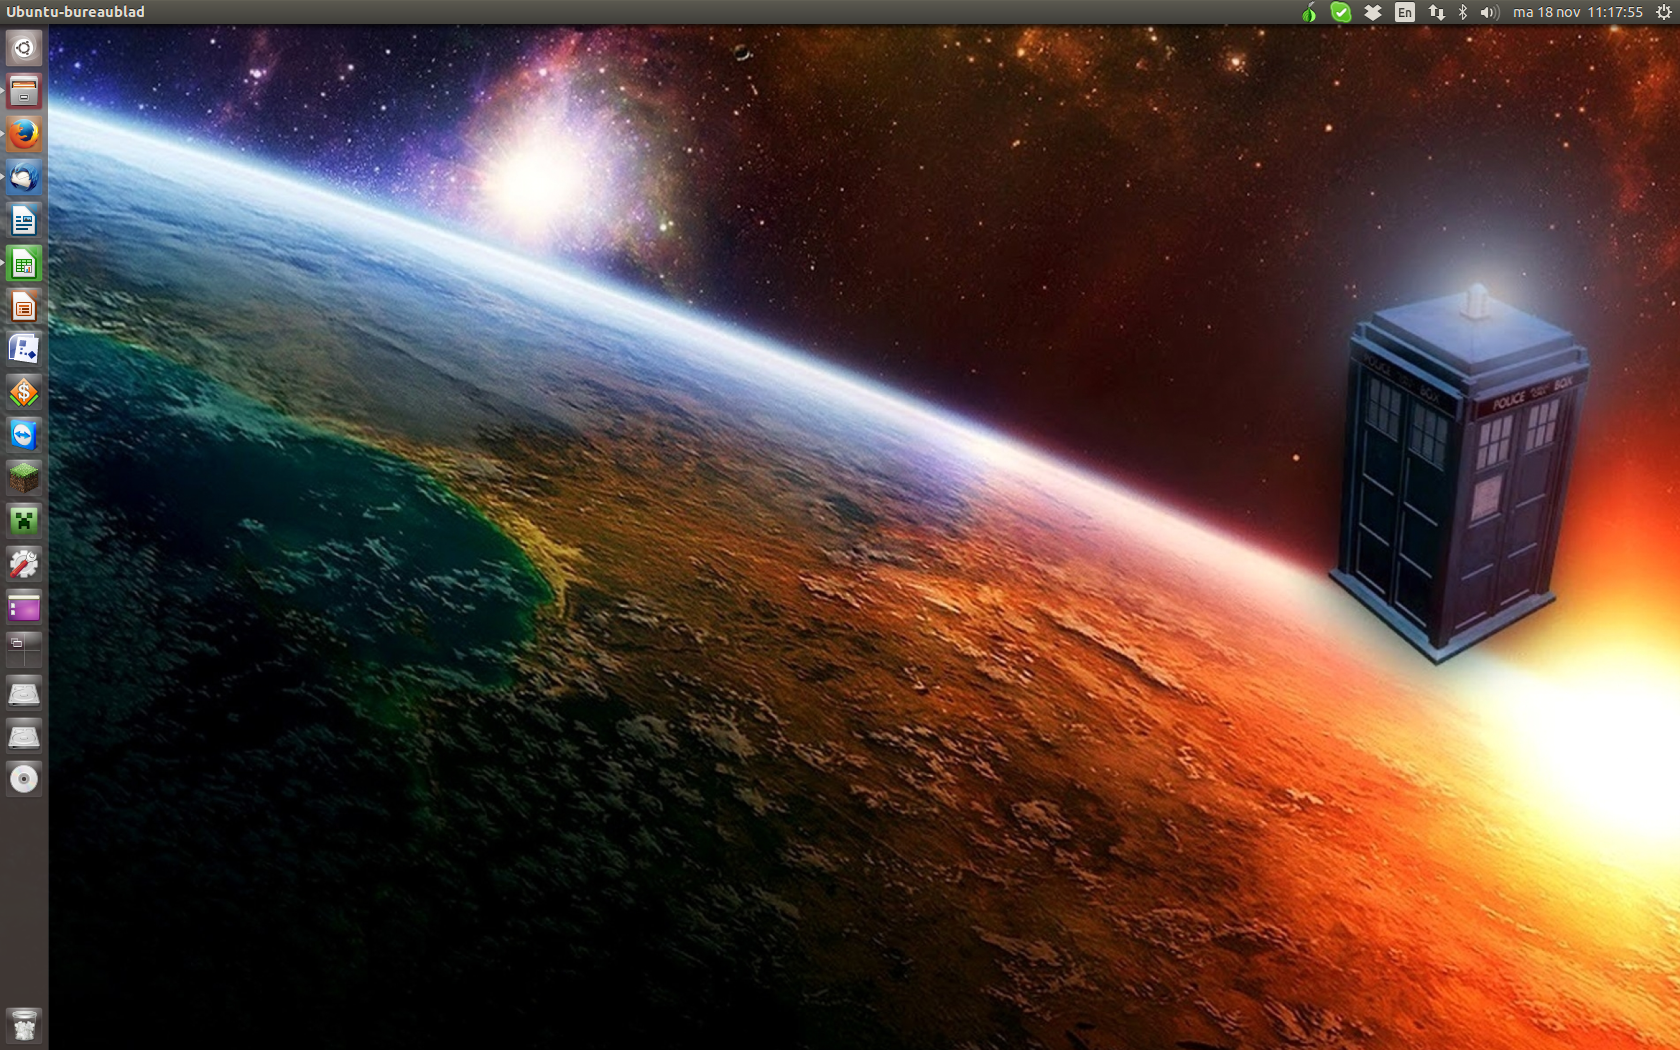Open the Files manager from launcher
Image resolution: width=1680 pixels, height=1050 pixels.
click(x=24, y=91)
